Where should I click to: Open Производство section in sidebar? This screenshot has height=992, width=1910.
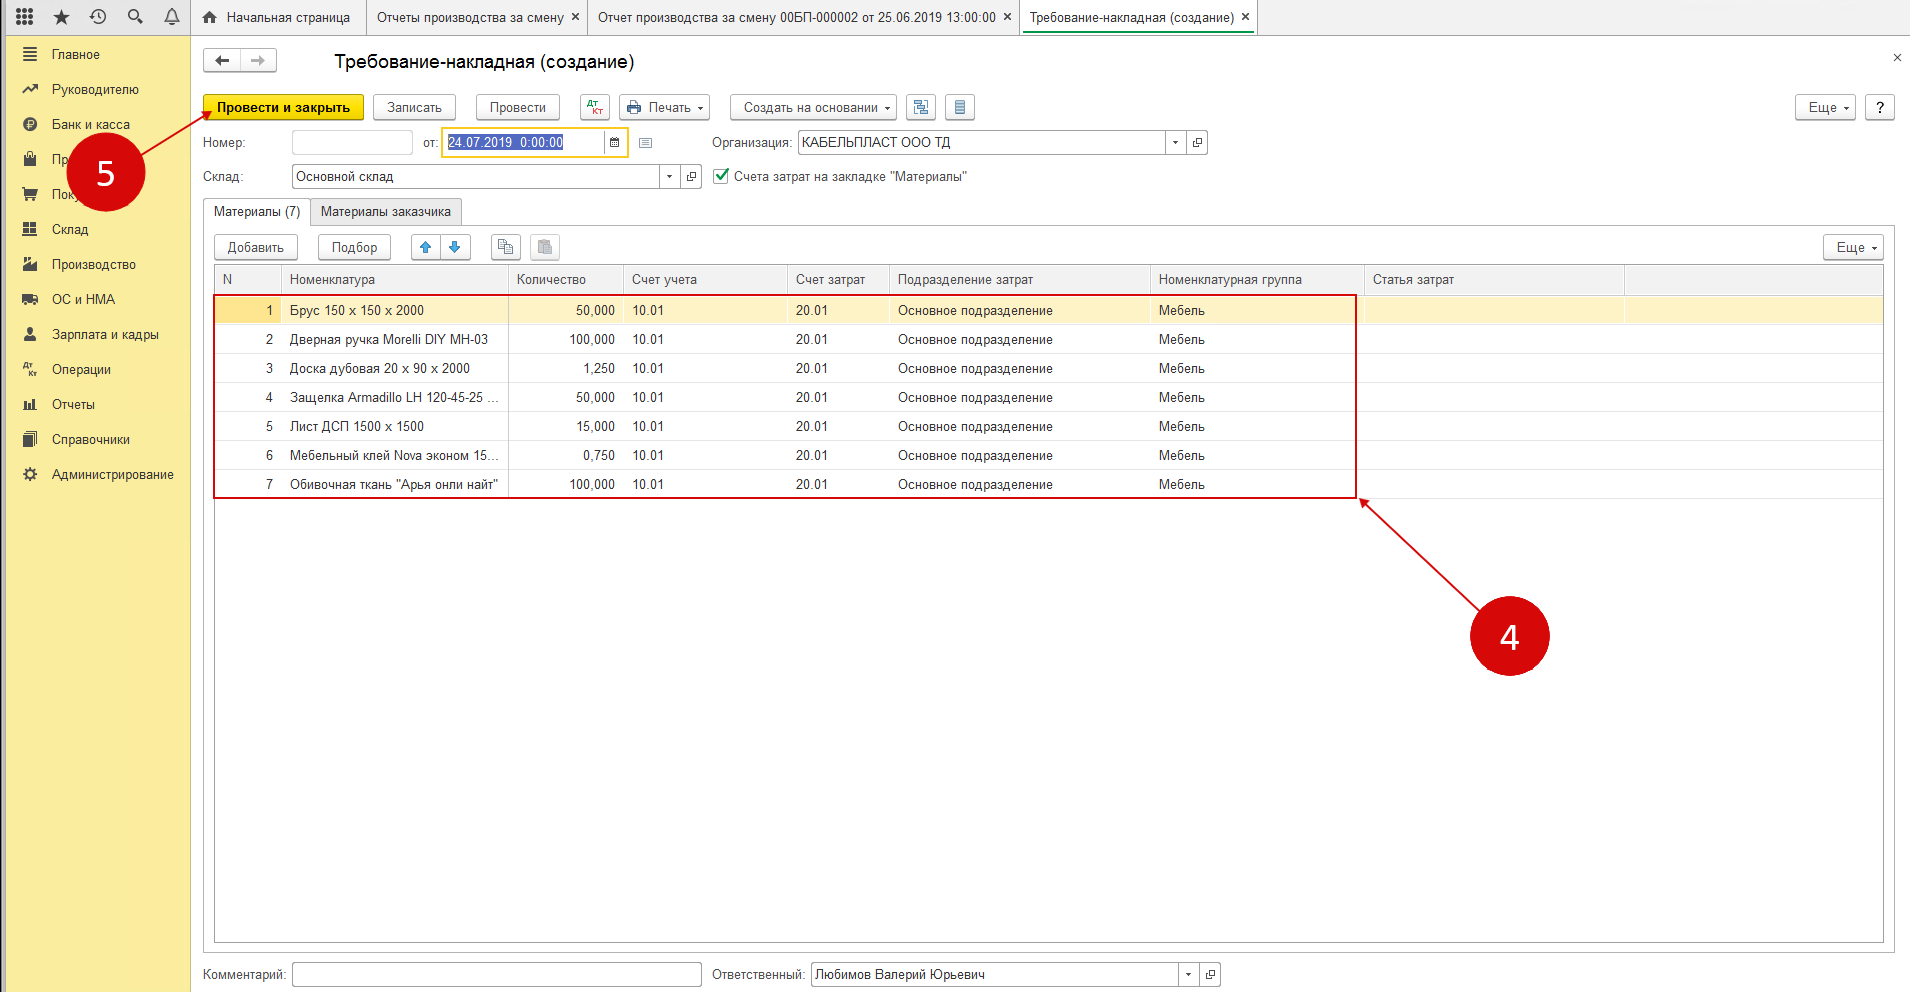click(94, 264)
